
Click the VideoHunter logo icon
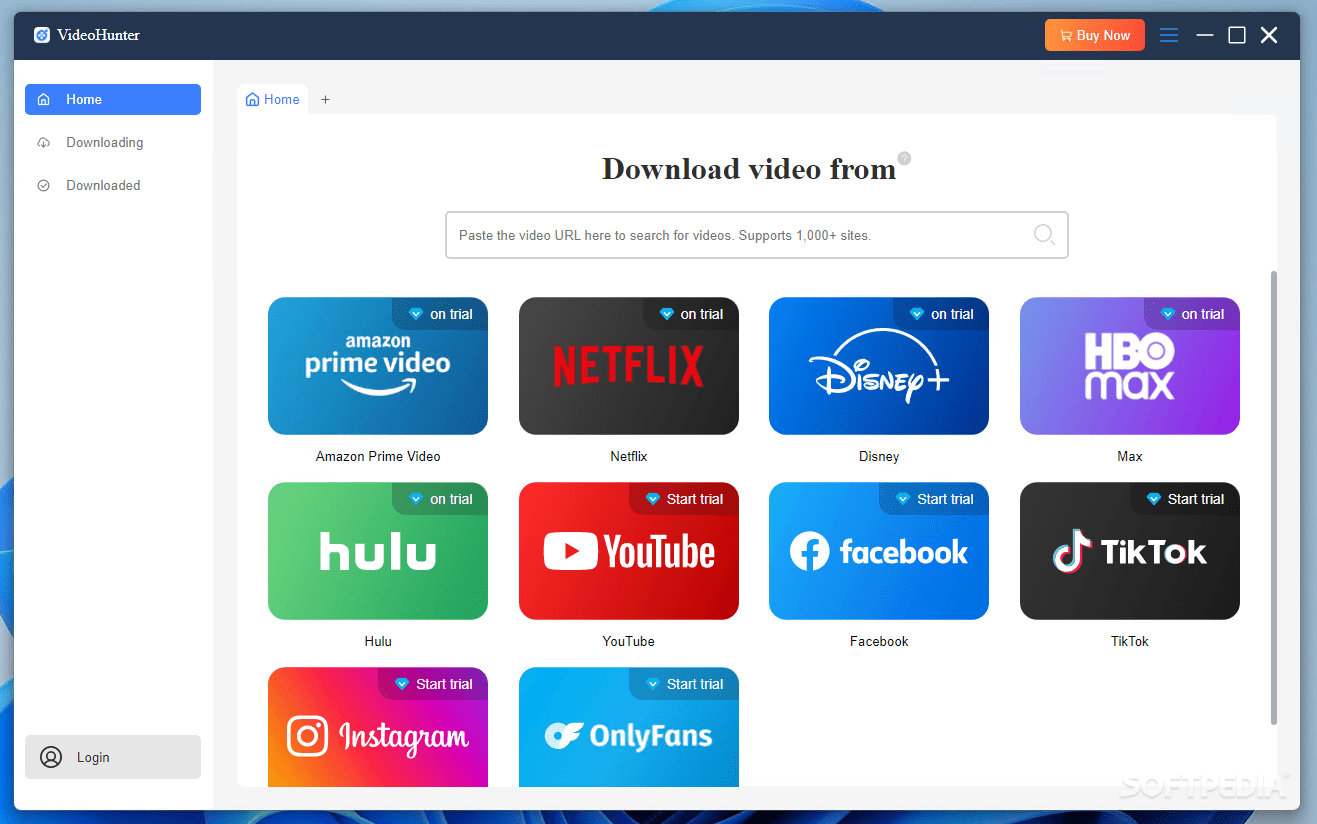coord(42,35)
